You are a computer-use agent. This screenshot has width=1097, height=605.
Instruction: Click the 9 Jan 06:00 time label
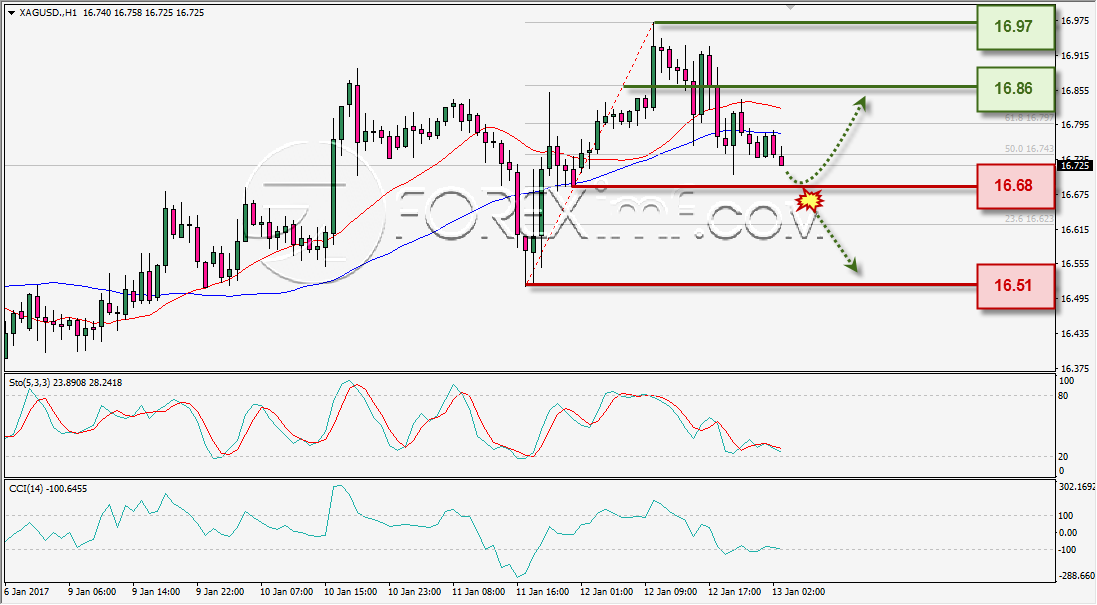click(x=92, y=592)
